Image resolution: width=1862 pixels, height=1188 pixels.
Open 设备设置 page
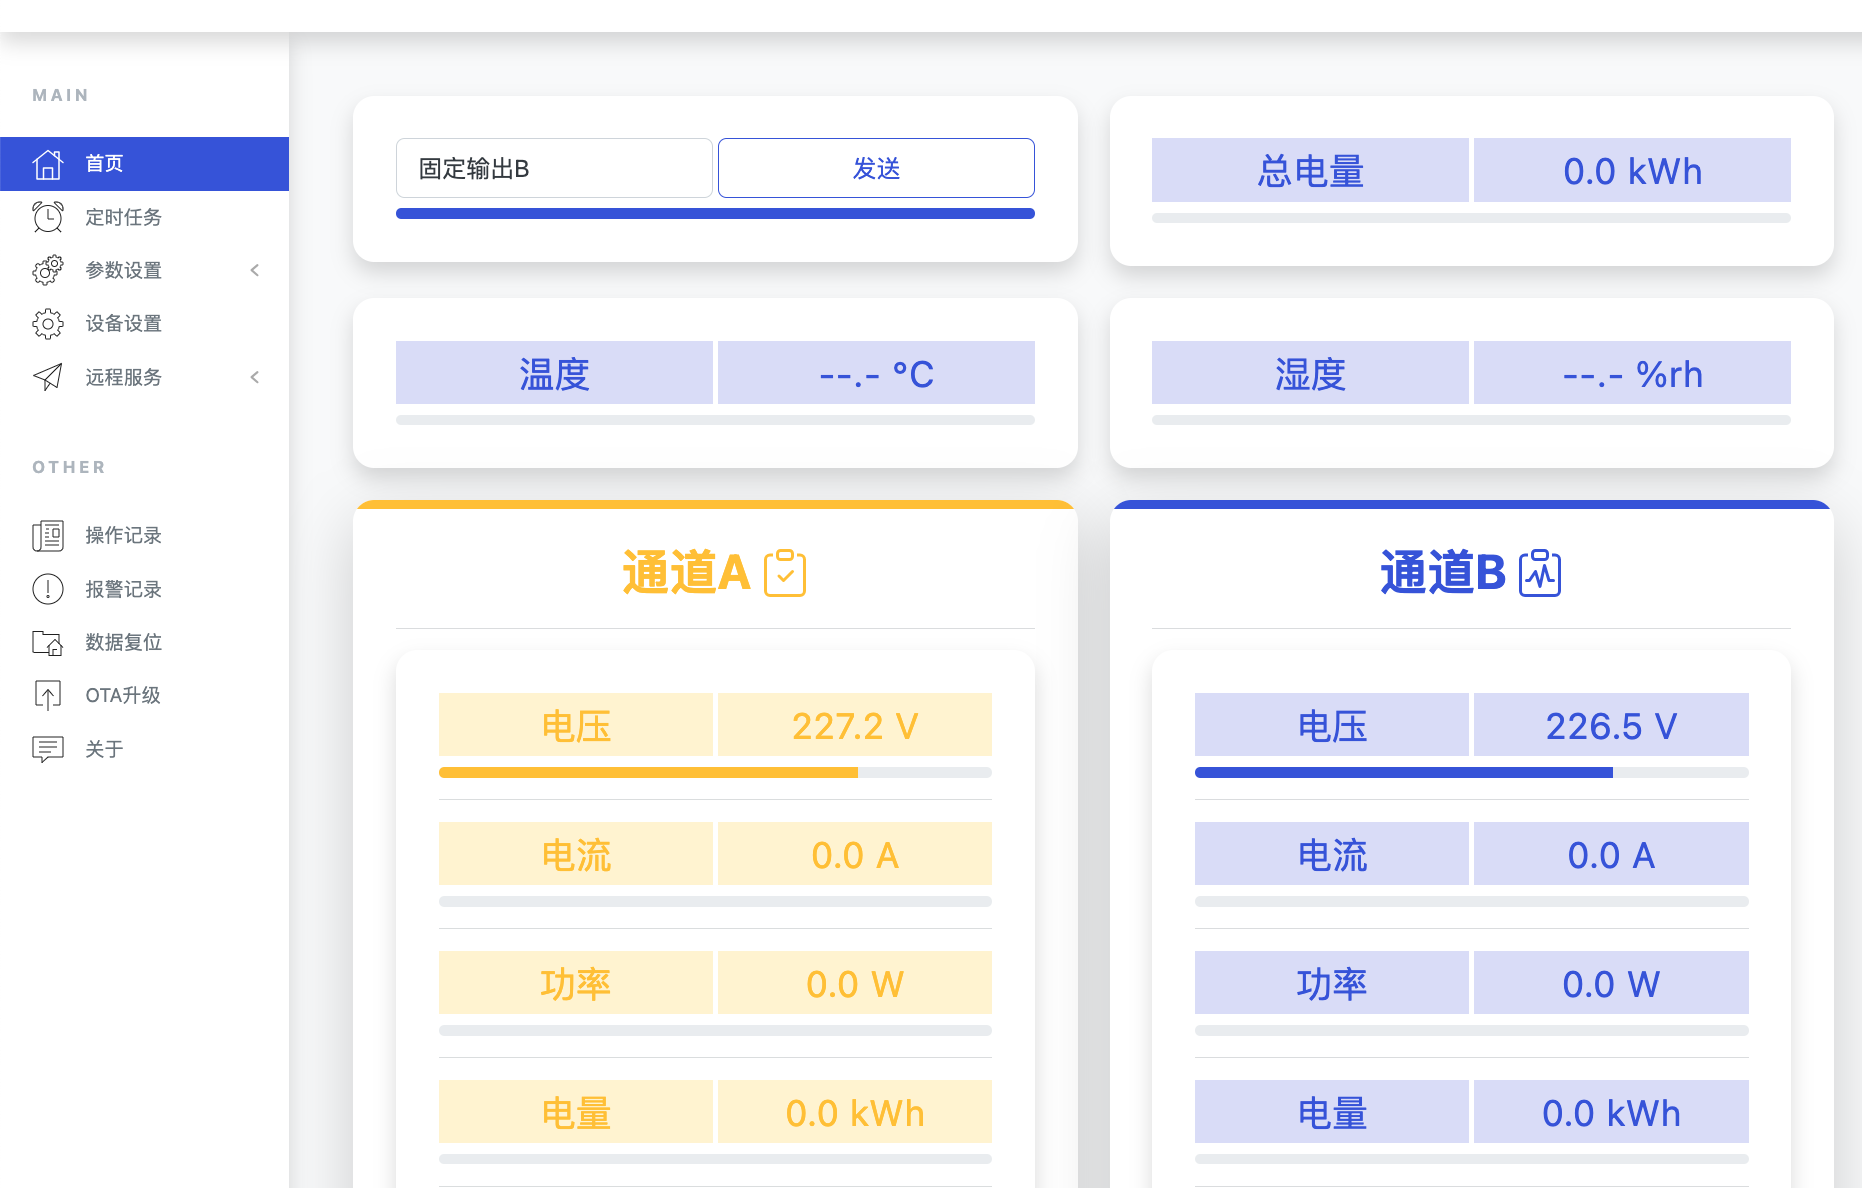[x=144, y=323]
